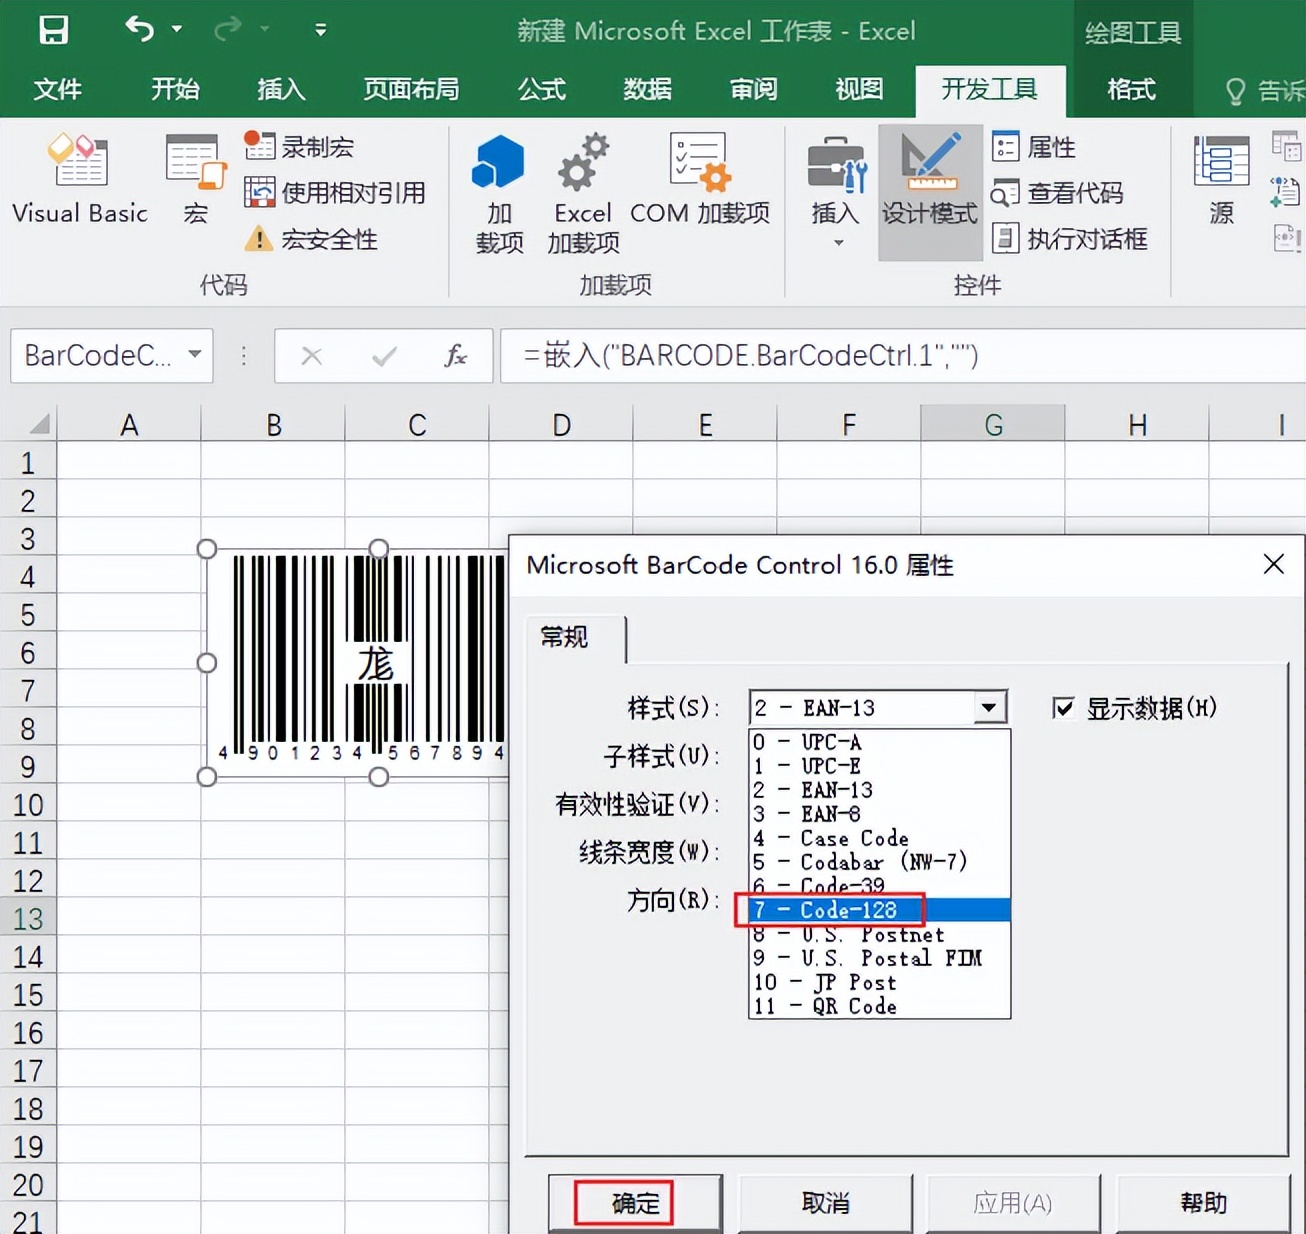Choose 10 - JP Post style

pos(880,982)
